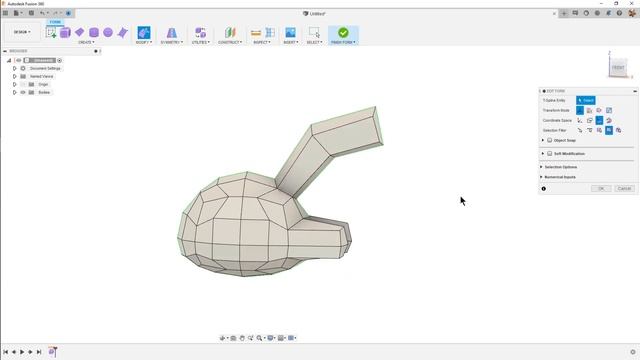Expand the Document Settings node
The height and width of the screenshot is (360, 640).
15,69
